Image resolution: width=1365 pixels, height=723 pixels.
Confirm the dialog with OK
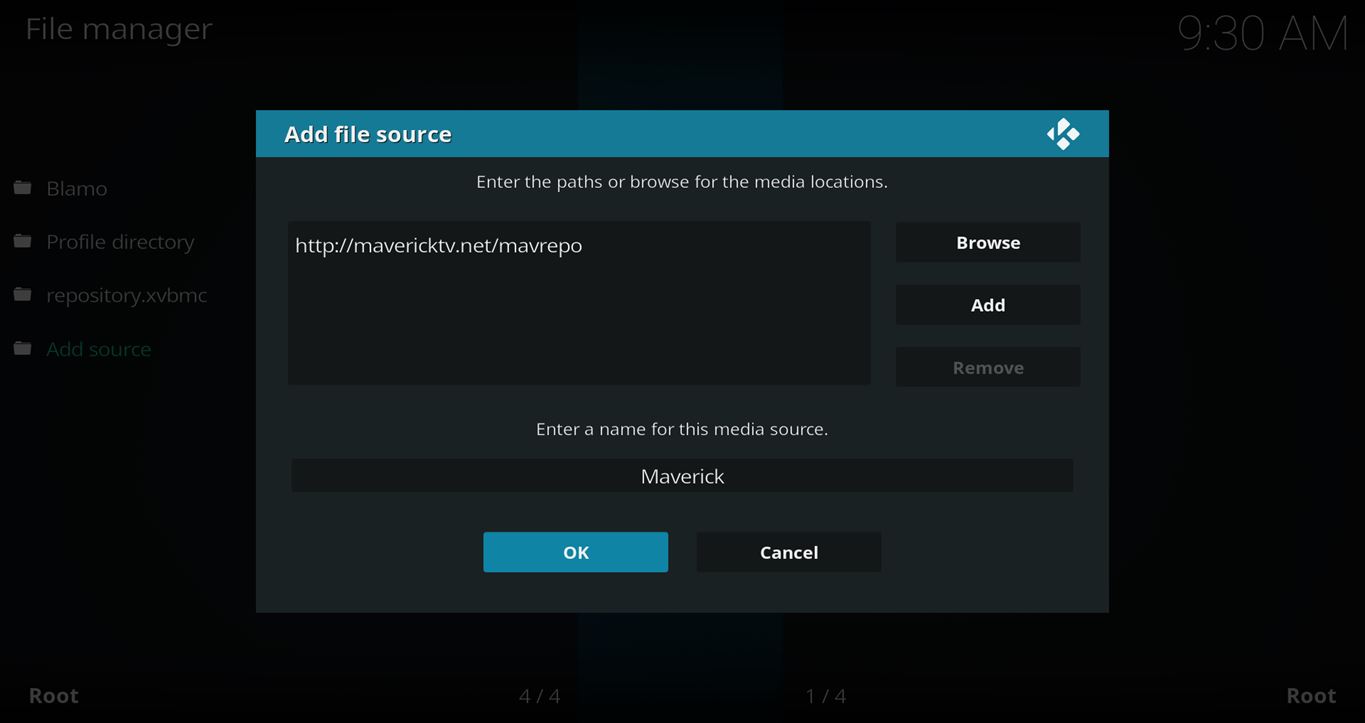pos(575,552)
